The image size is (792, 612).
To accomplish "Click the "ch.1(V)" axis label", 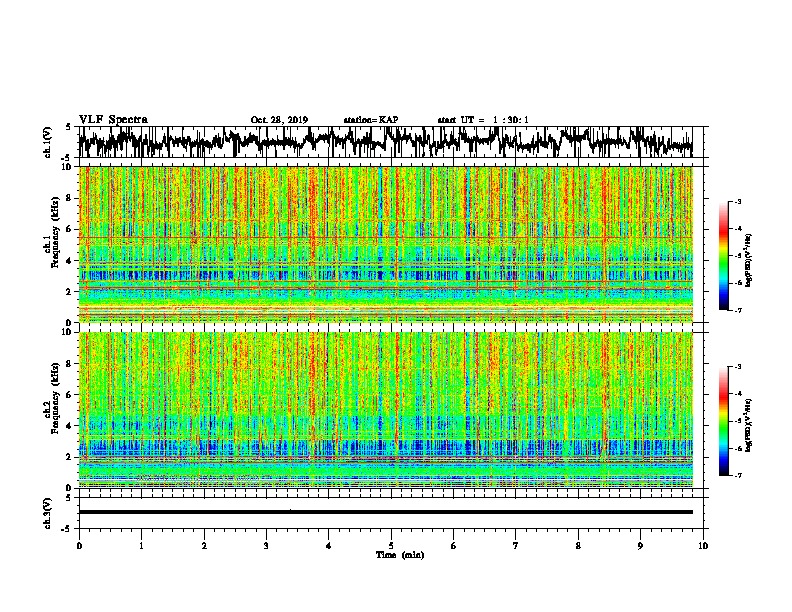I will (48, 142).
